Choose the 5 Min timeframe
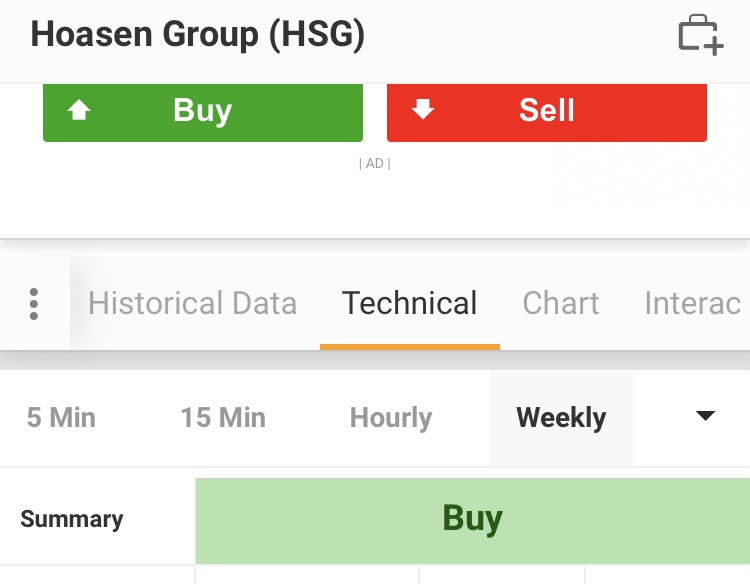 pos(61,417)
